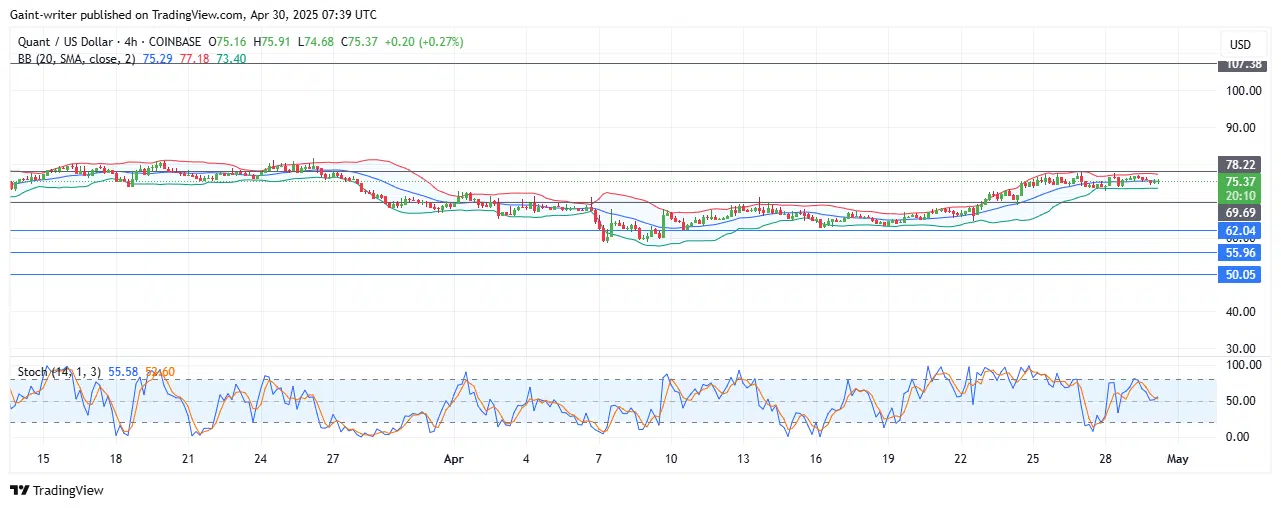Click the May label on the time axis
1281x508 pixels.
[1177, 459]
